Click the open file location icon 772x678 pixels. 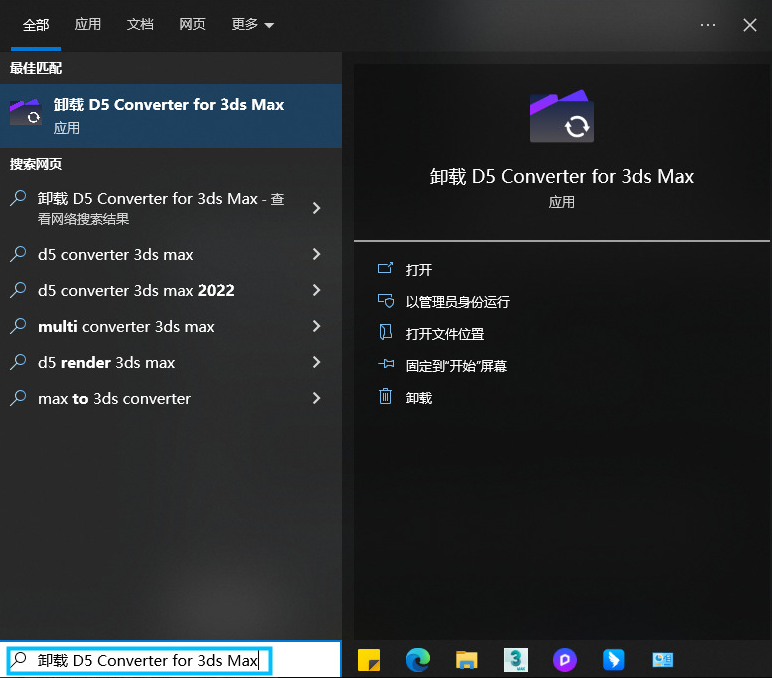386,332
